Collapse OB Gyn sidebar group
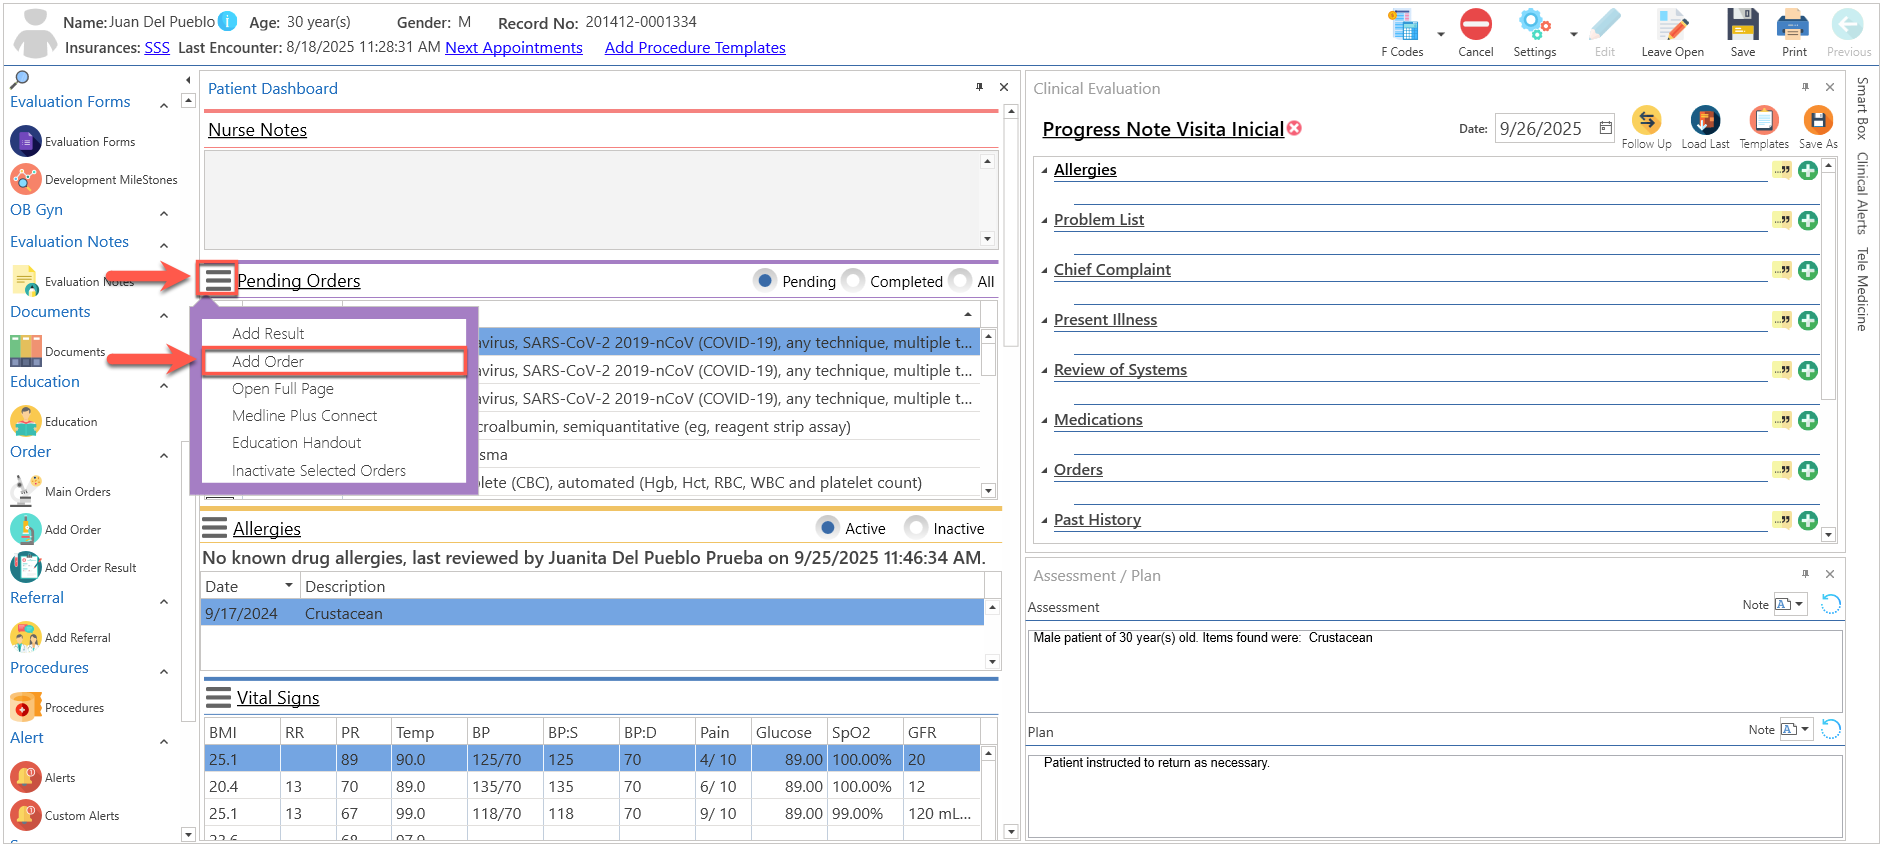The image size is (1885, 847). point(164,213)
